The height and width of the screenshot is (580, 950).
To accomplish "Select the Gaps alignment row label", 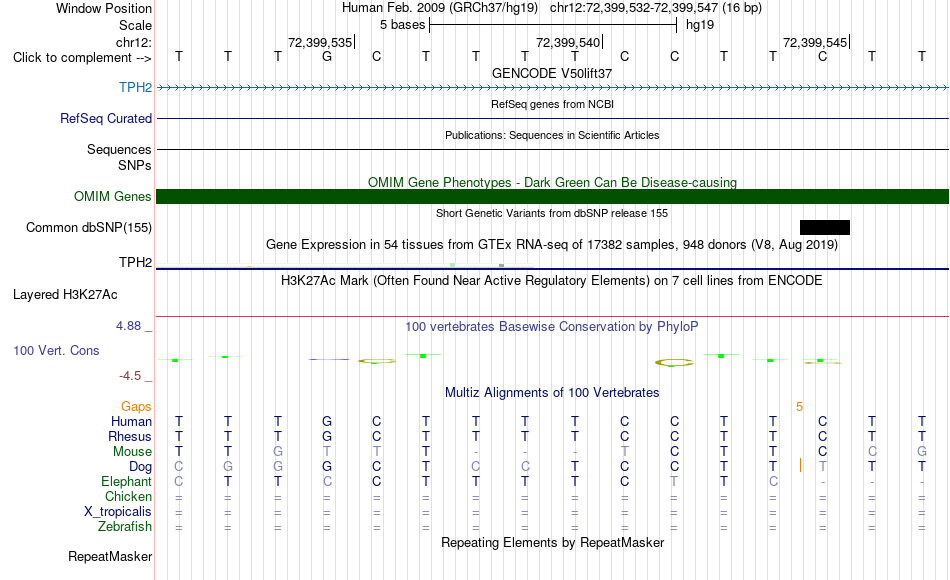I will (x=136, y=407).
